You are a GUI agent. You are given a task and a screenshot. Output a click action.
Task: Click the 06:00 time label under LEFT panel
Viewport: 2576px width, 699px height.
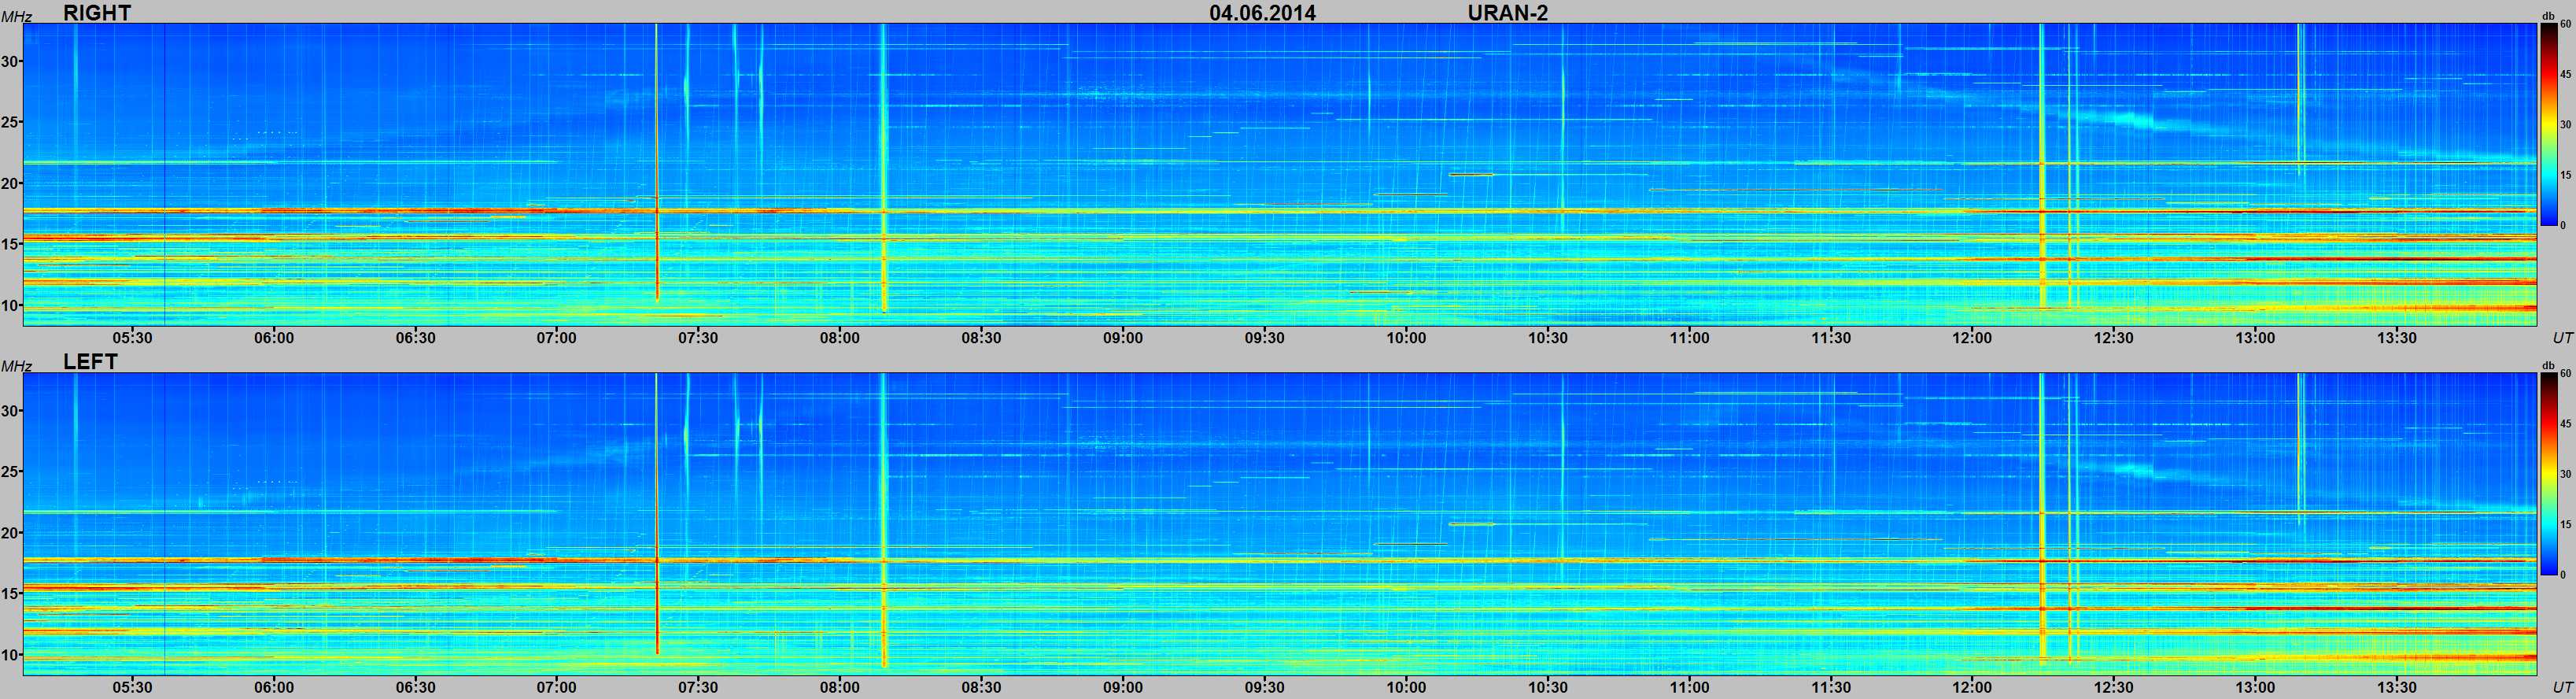tap(274, 688)
